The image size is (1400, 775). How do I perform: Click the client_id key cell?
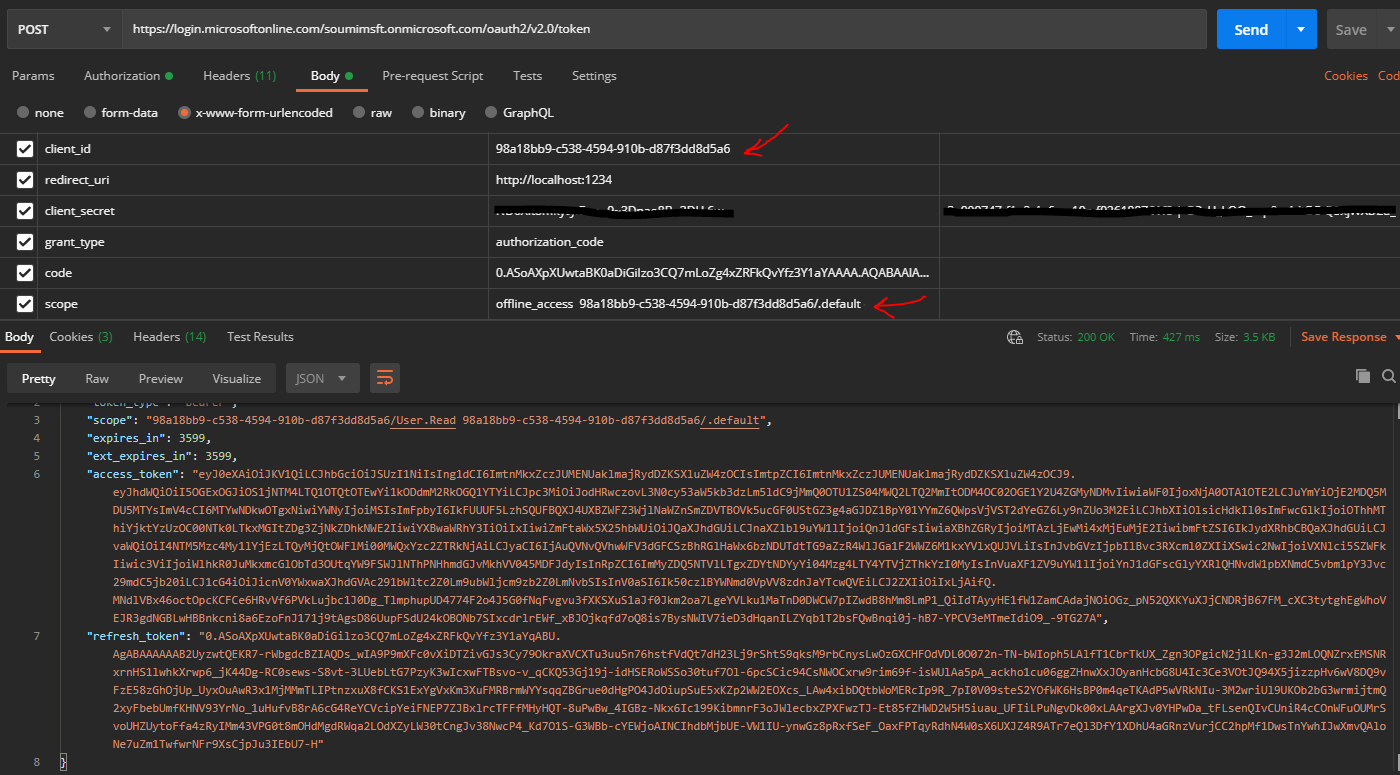[263, 149]
